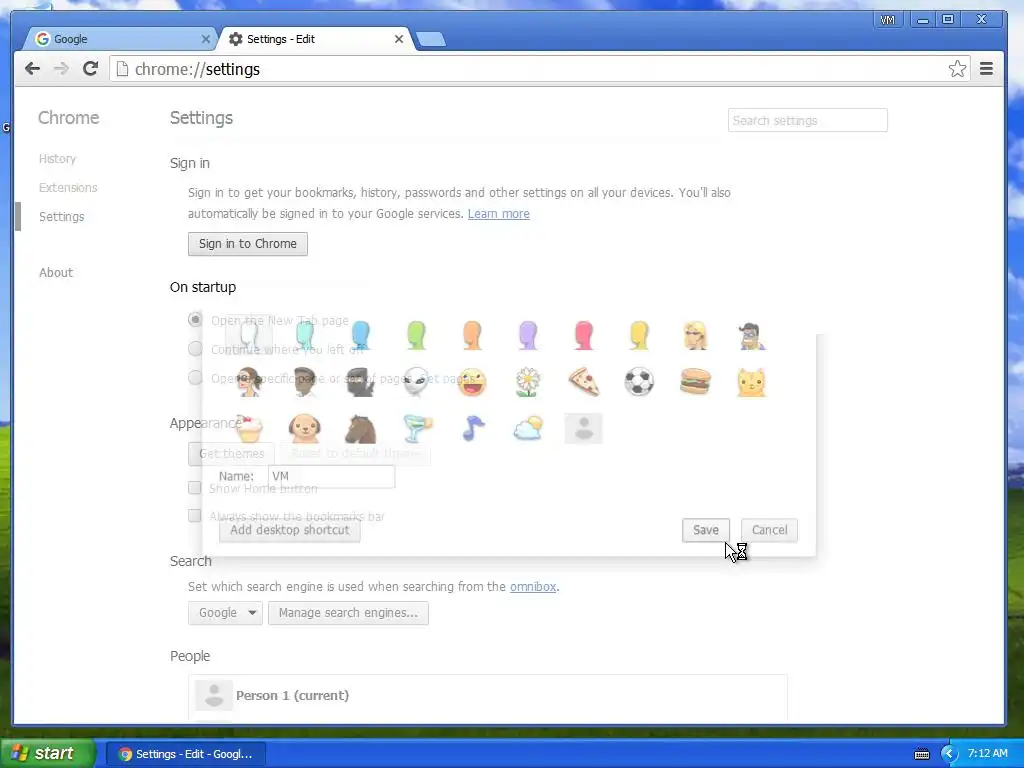Reload the current page
The image size is (1024, 768).
click(90, 69)
